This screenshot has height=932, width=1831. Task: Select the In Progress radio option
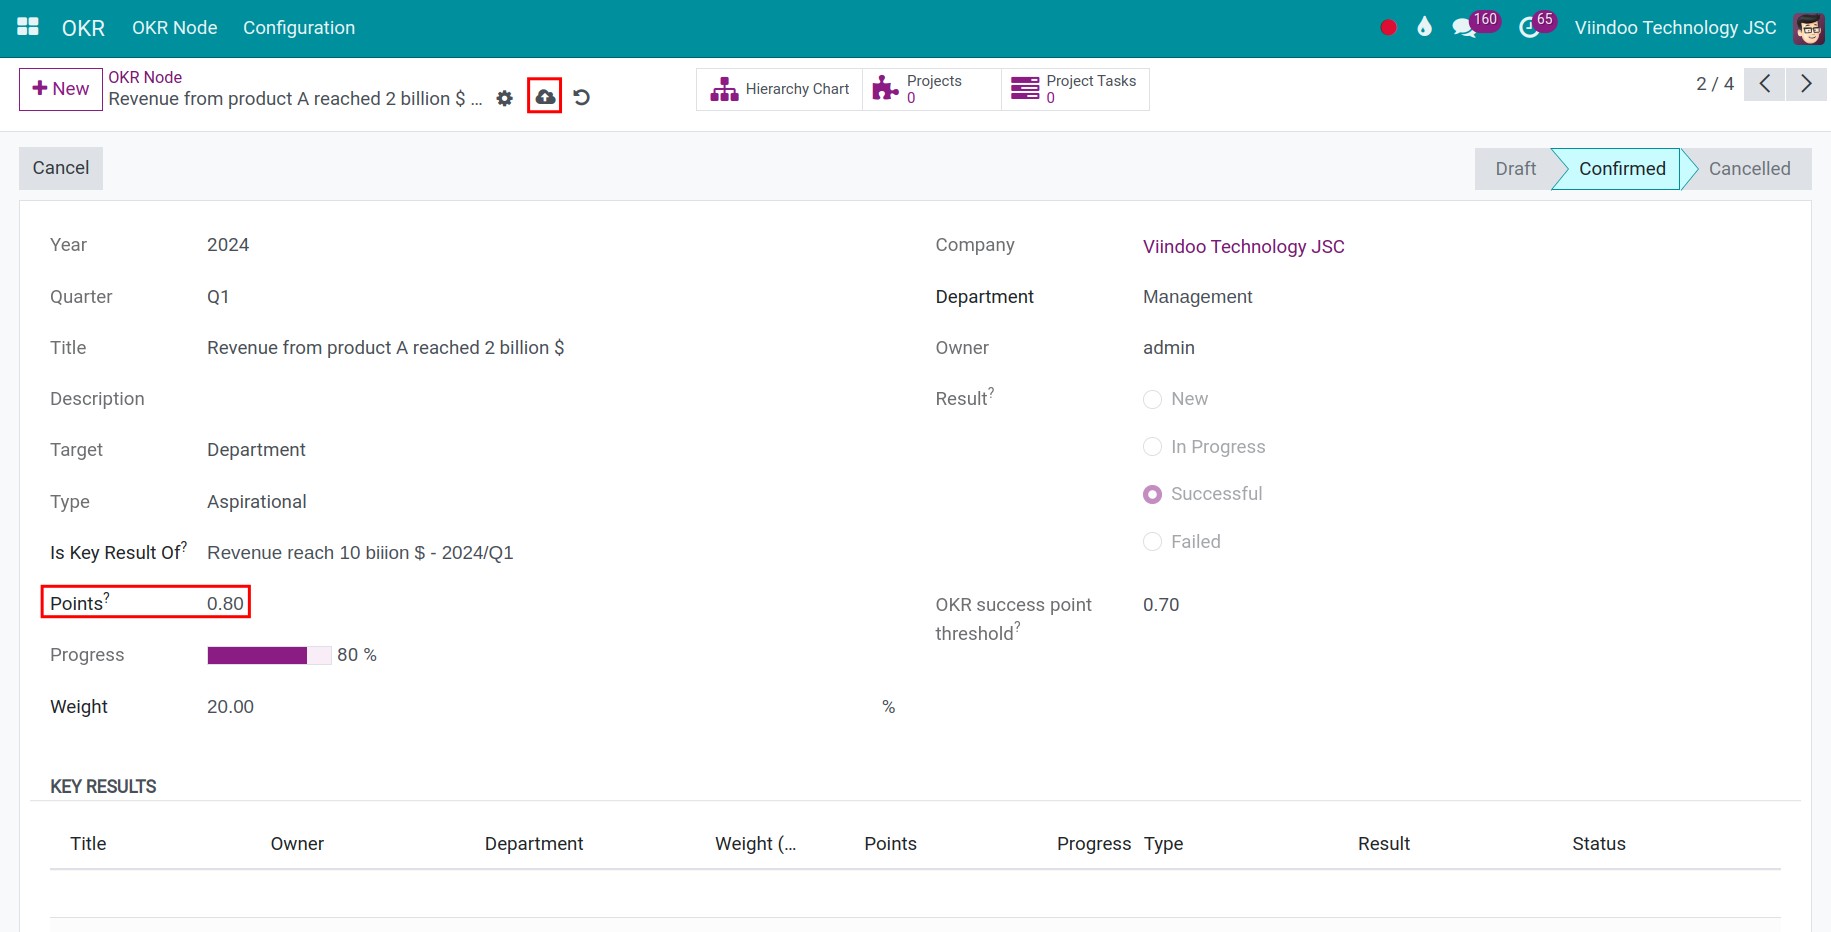(1153, 447)
